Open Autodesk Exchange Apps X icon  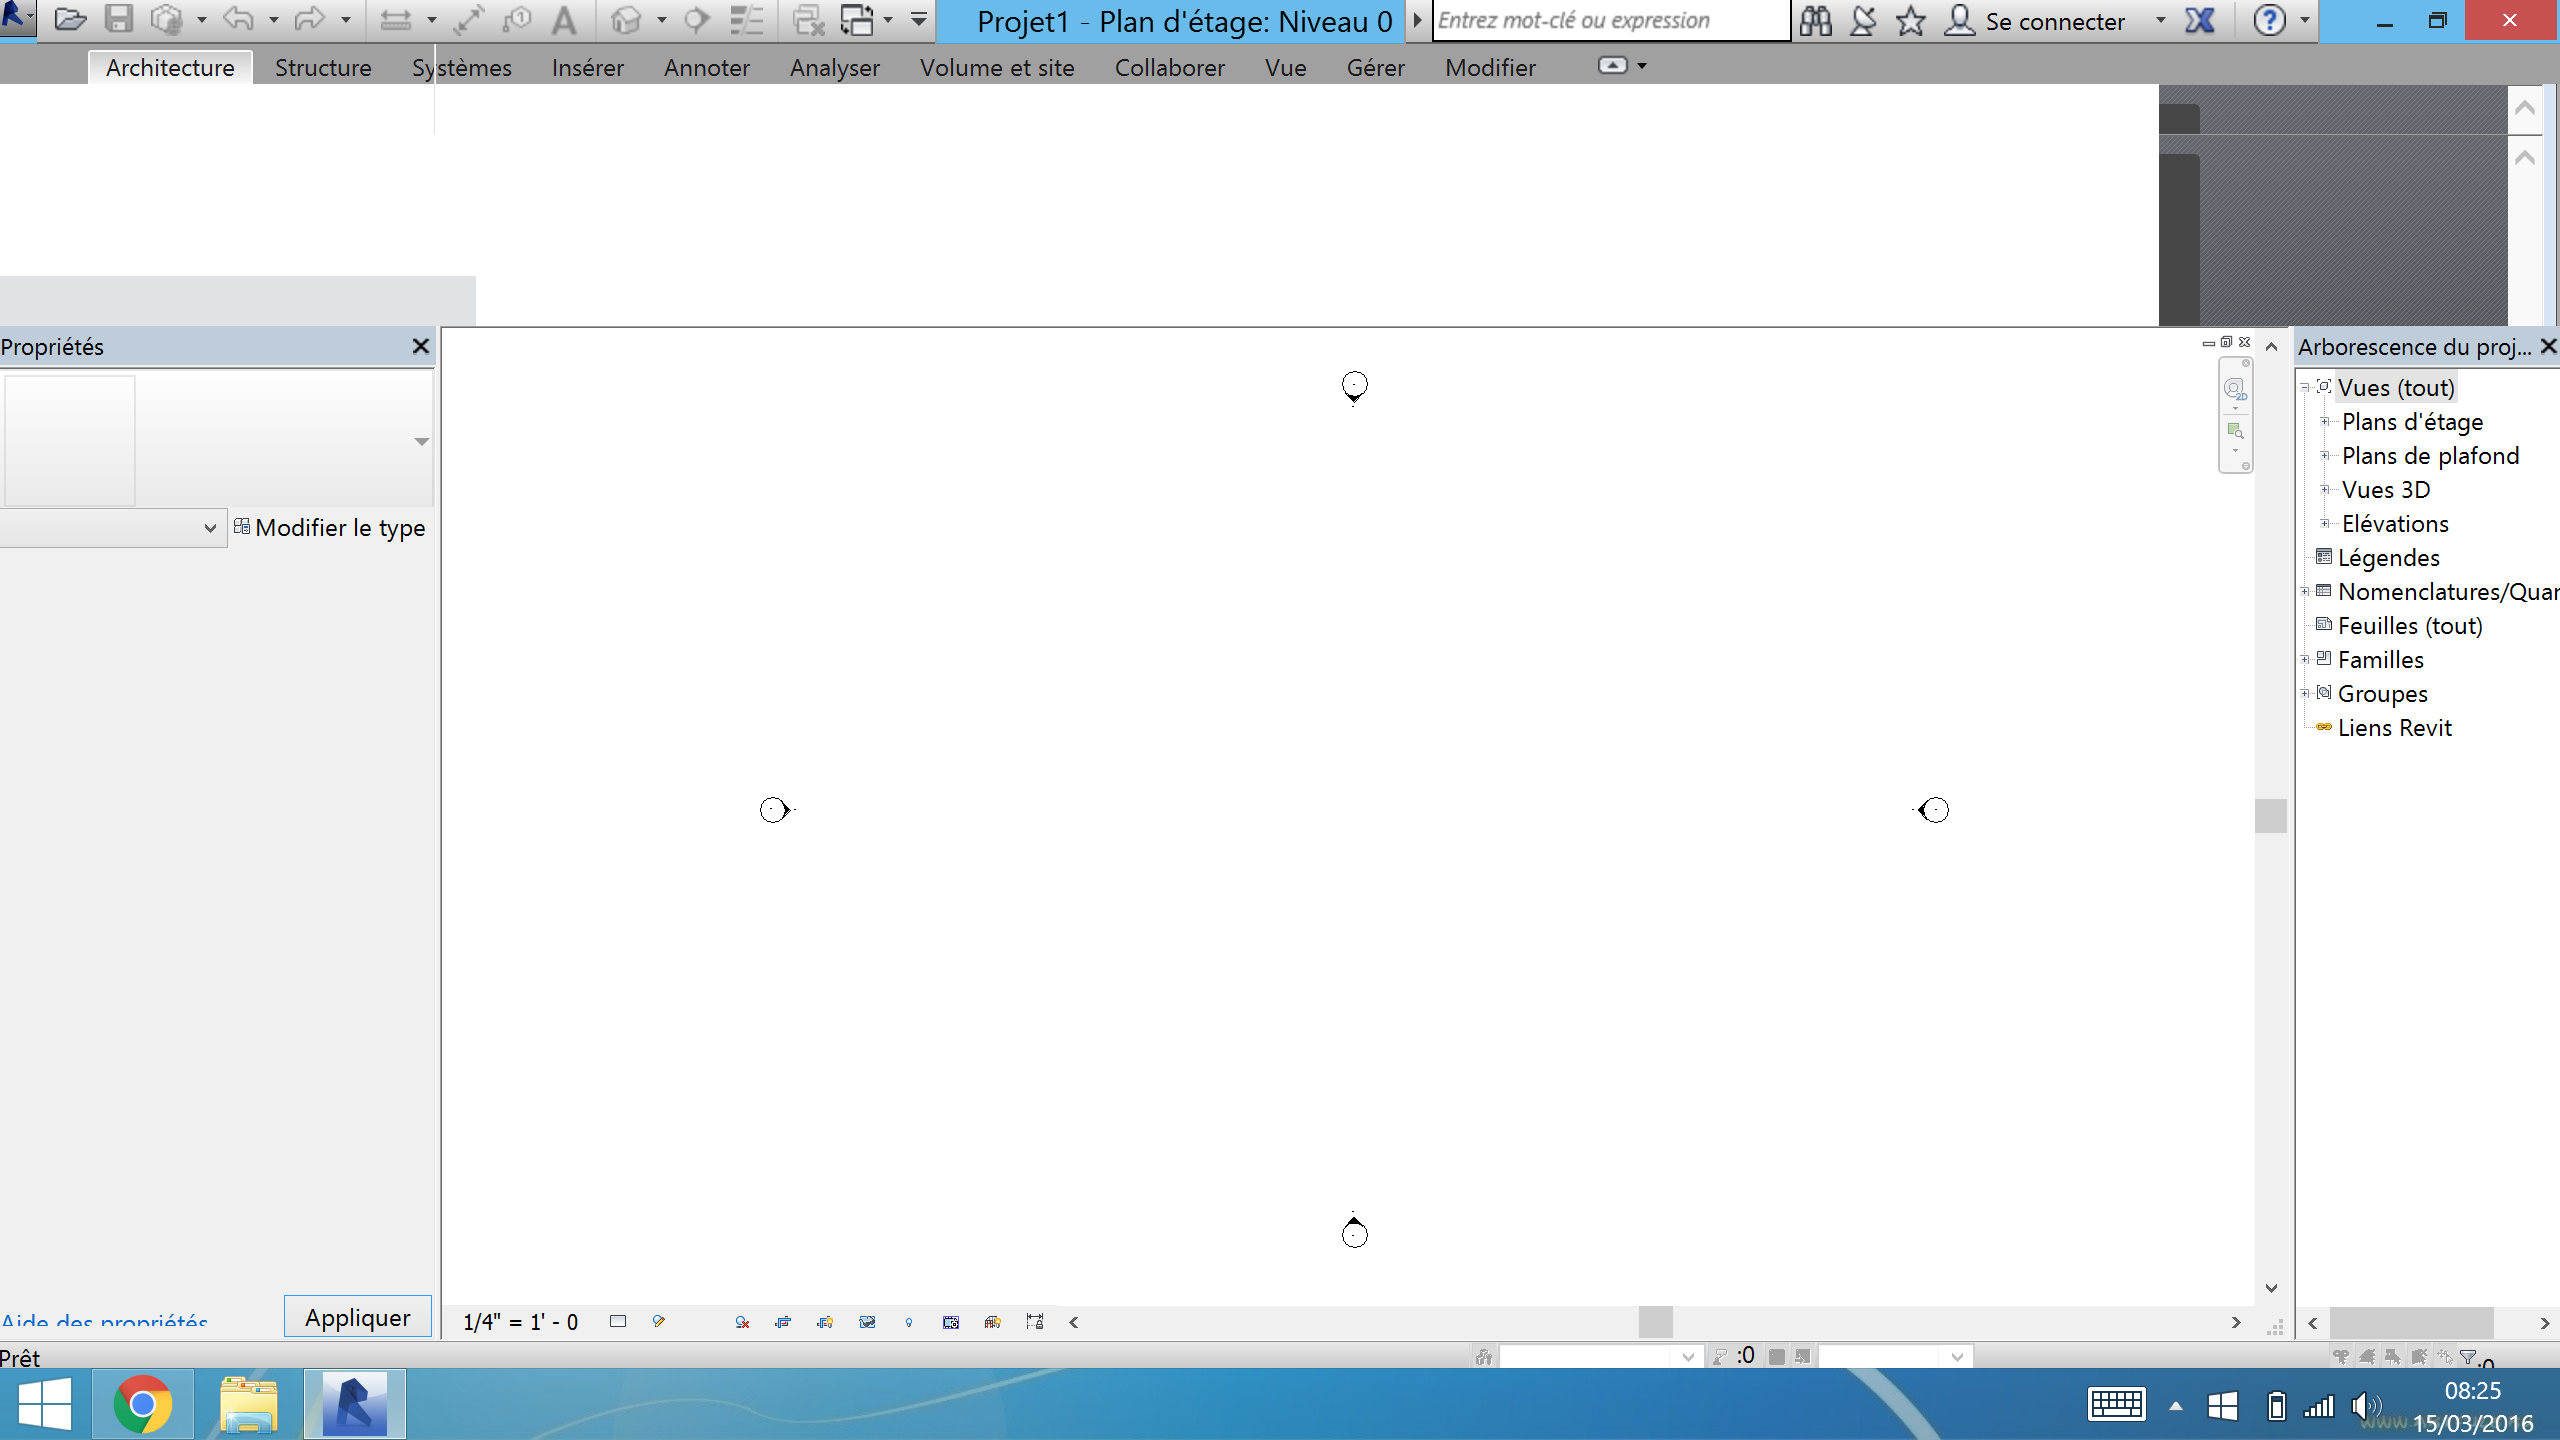click(2199, 20)
